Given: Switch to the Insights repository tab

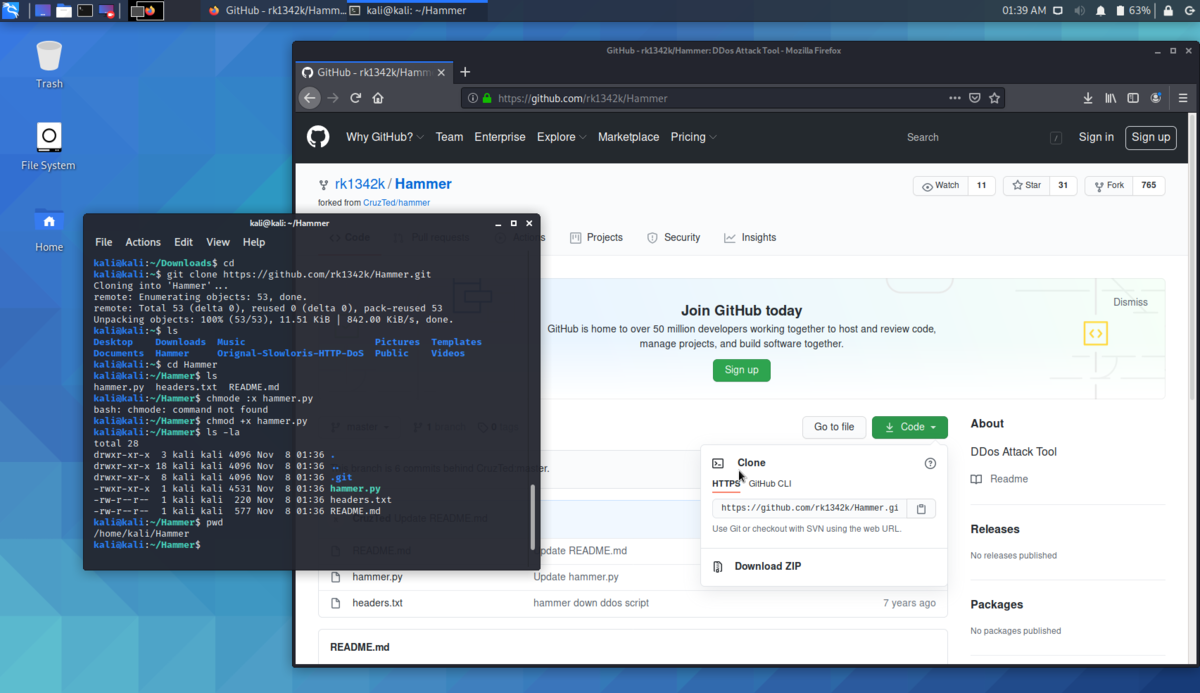Looking at the screenshot, I should pyautogui.click(x=750, y=237).
